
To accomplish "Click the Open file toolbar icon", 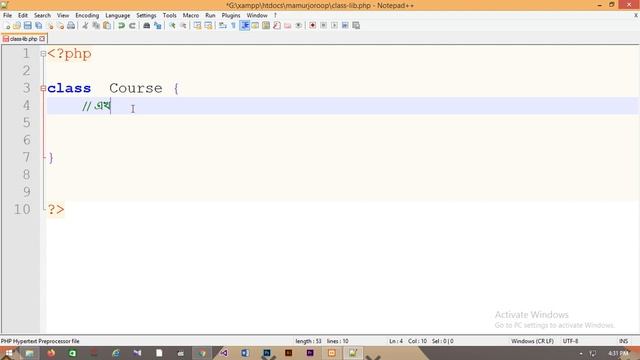I will [x=17, y=26].
